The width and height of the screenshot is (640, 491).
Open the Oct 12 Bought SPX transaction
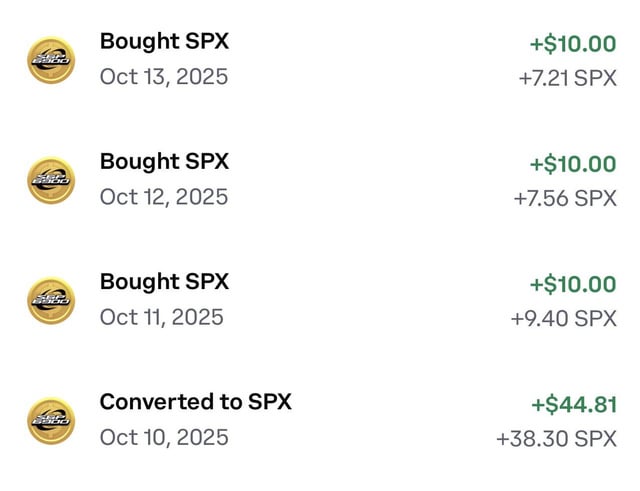tap(164, 162)
